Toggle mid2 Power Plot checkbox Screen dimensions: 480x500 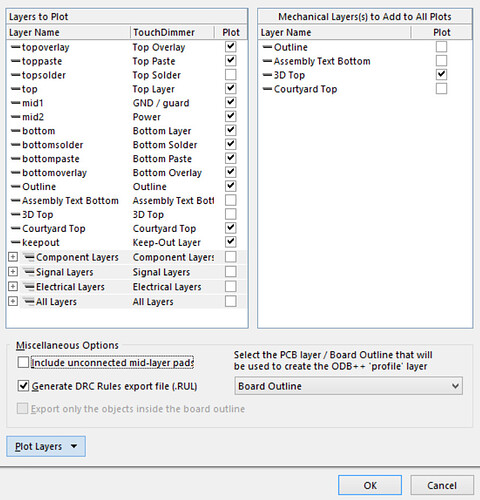[x=230, y=117]
